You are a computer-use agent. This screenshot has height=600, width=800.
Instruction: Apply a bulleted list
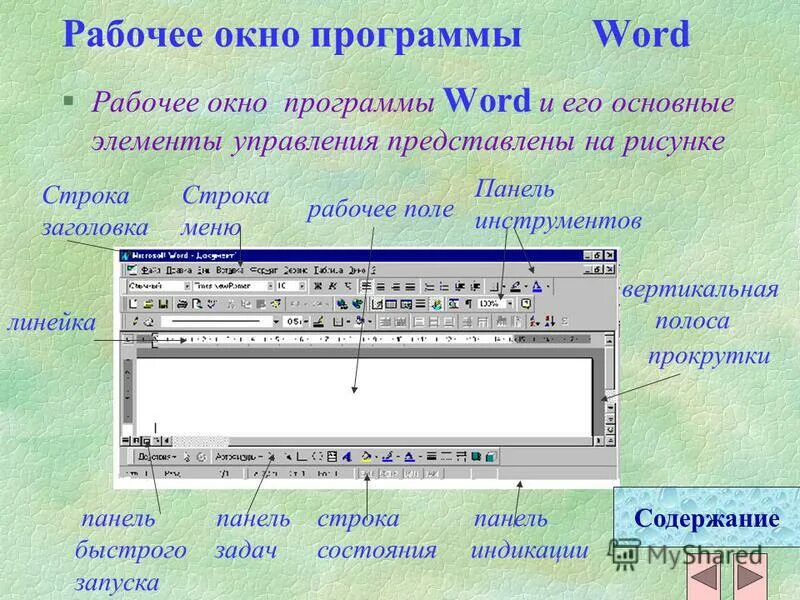(444, 287)
